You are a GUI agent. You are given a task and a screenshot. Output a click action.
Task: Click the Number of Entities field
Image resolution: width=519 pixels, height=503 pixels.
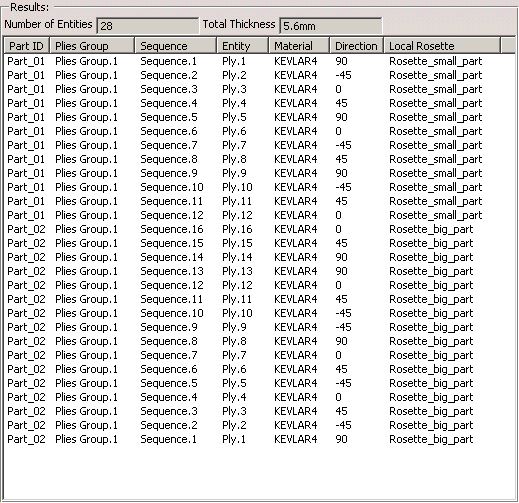point(148,26)
